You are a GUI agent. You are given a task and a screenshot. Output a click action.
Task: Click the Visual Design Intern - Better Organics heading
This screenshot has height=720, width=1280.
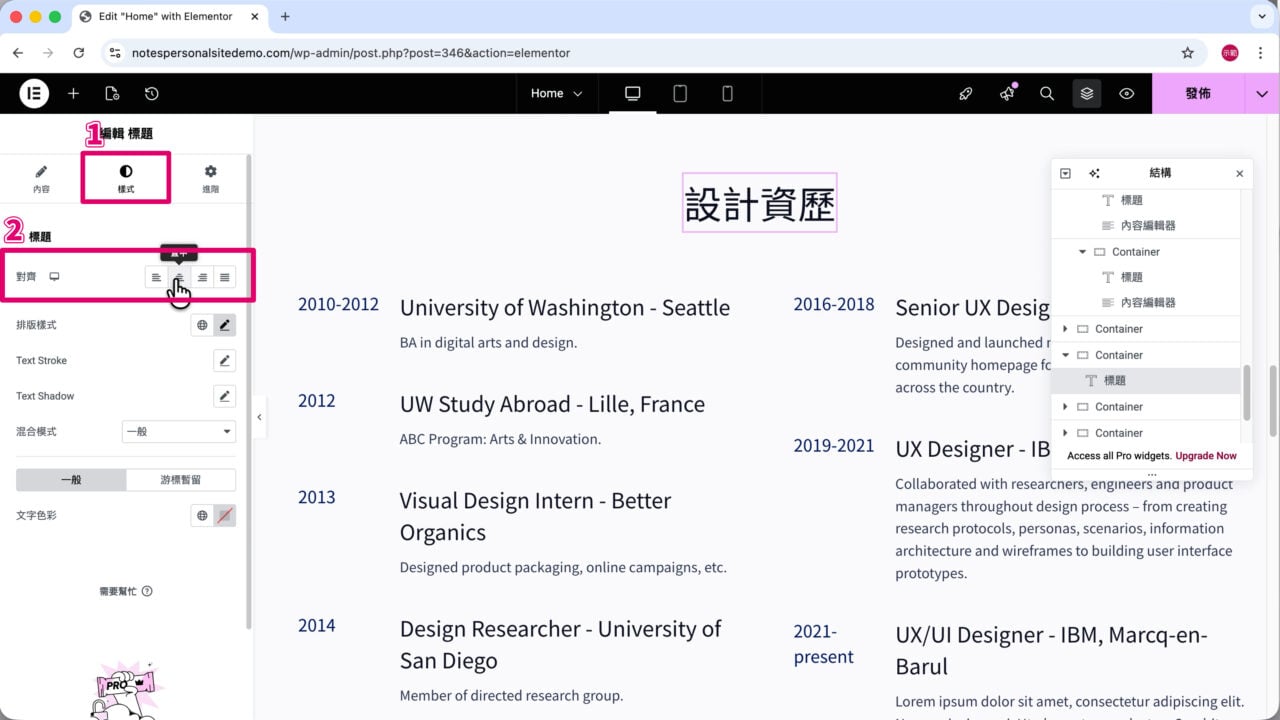click(535, 516)
